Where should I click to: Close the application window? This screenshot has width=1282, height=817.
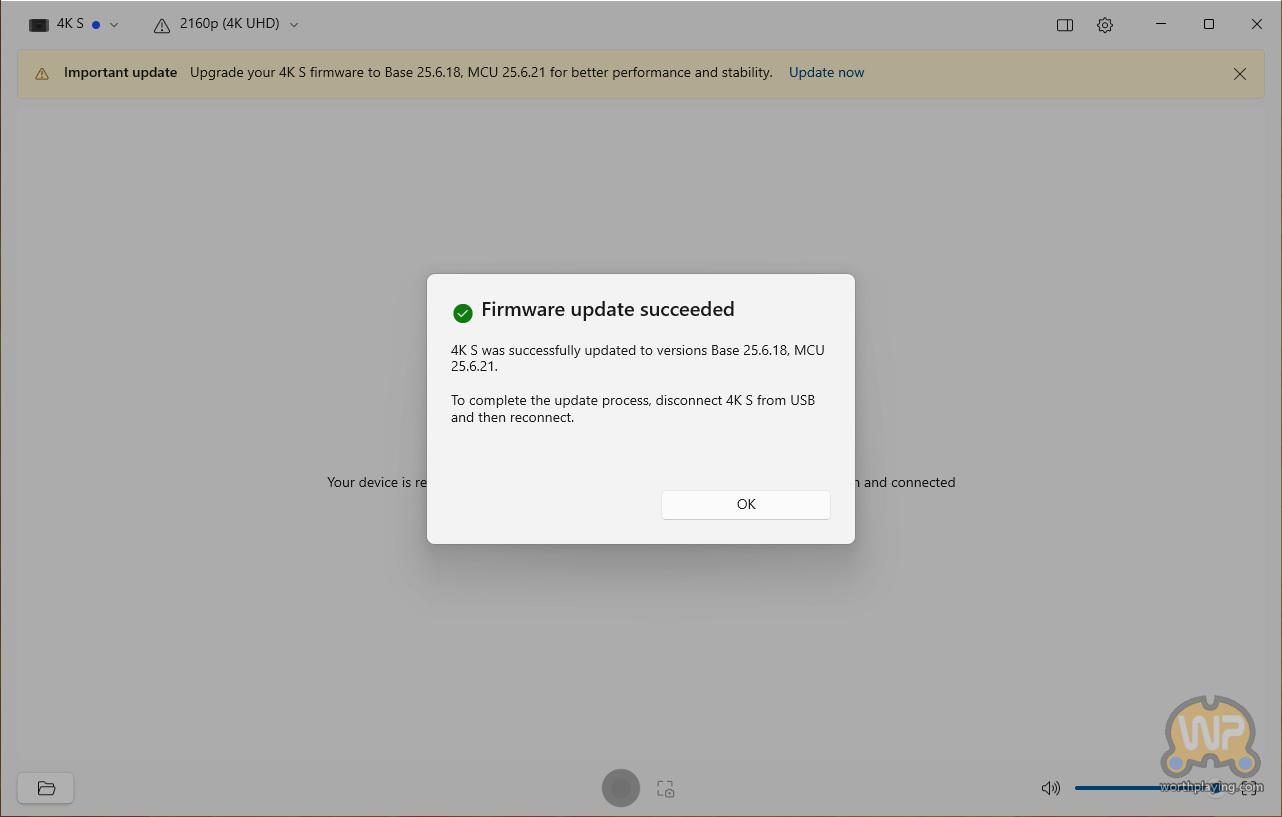point(1256,24)
